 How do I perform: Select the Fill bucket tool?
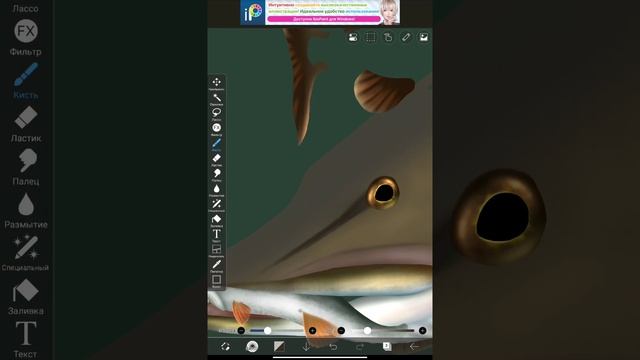(x=216, y=220)
